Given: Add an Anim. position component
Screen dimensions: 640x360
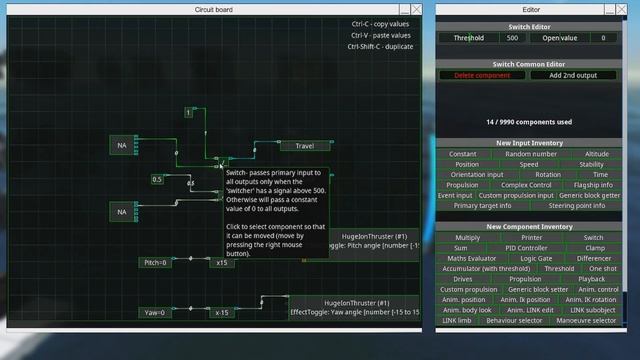Looking at the screenshot, I should (464, 300).
